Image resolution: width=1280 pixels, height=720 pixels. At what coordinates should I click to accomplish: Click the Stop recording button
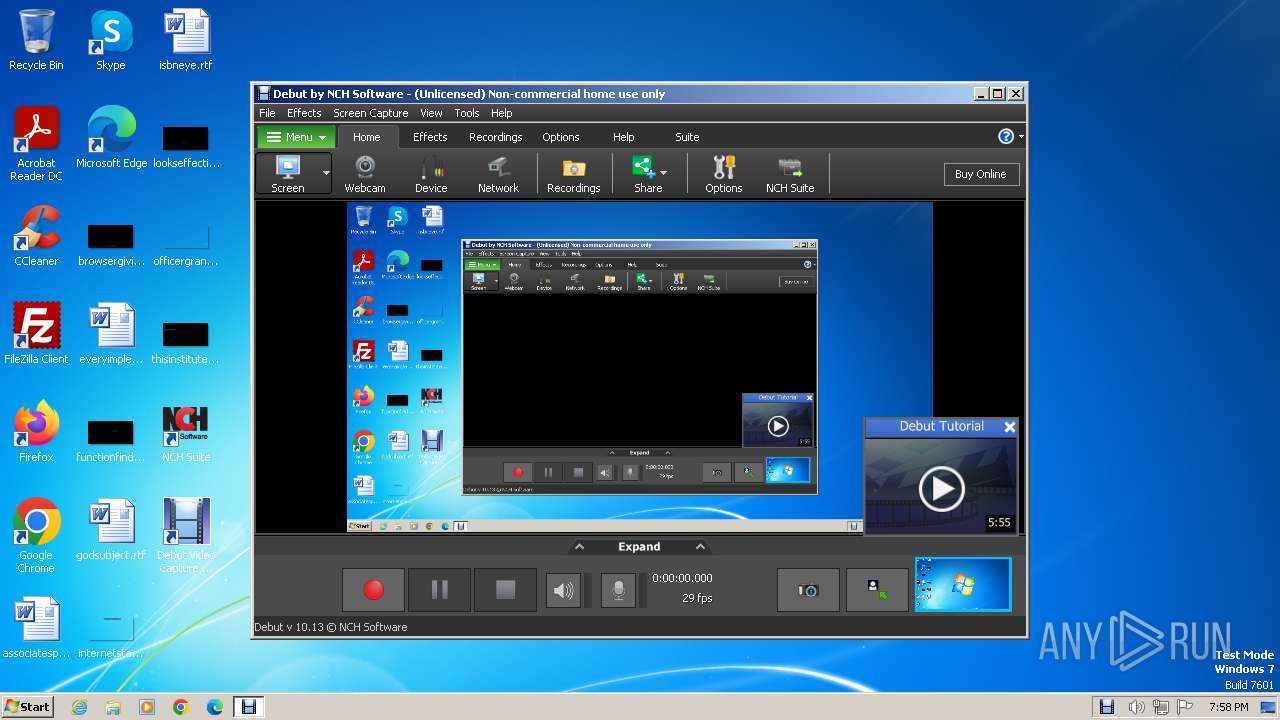pos(505,590)
